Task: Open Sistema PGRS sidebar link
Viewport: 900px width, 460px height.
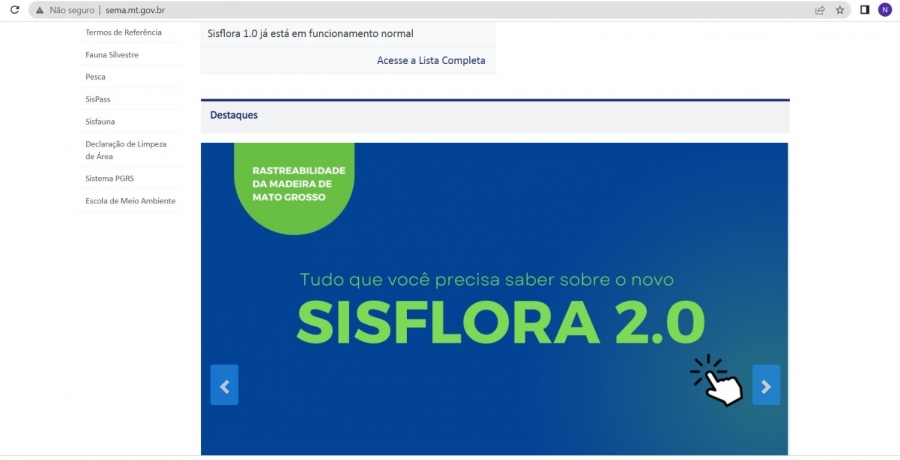Action: tap(110, 178)
